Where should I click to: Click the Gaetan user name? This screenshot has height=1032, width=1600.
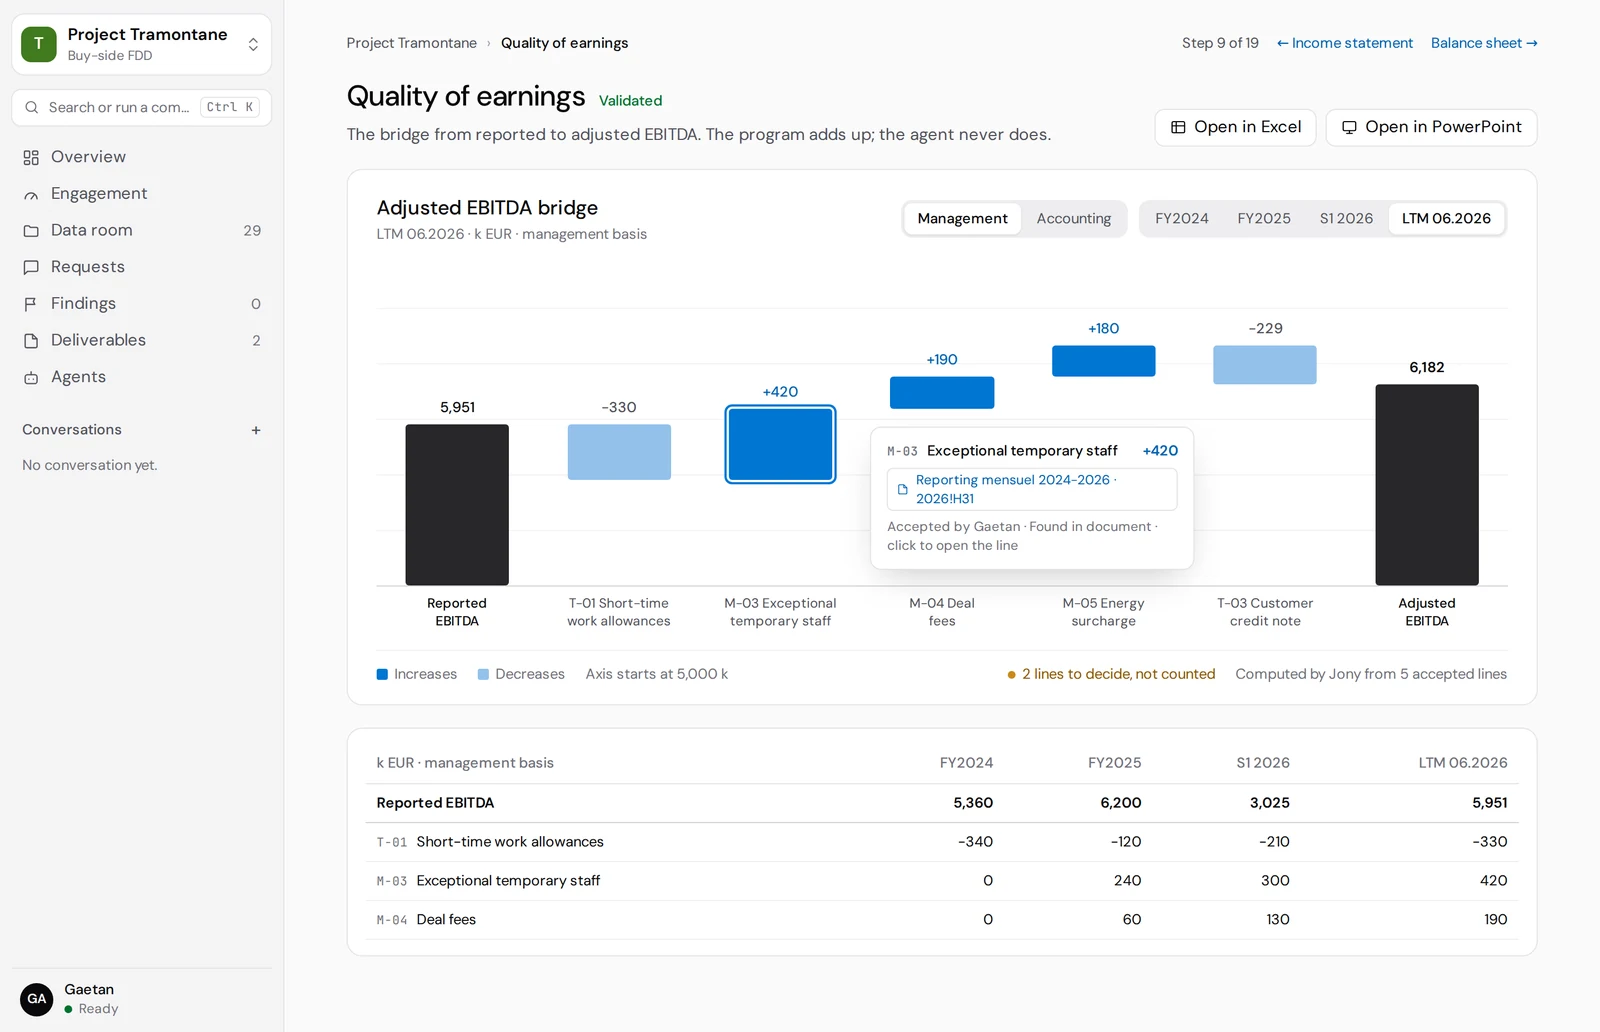click(x=89, y=990)
